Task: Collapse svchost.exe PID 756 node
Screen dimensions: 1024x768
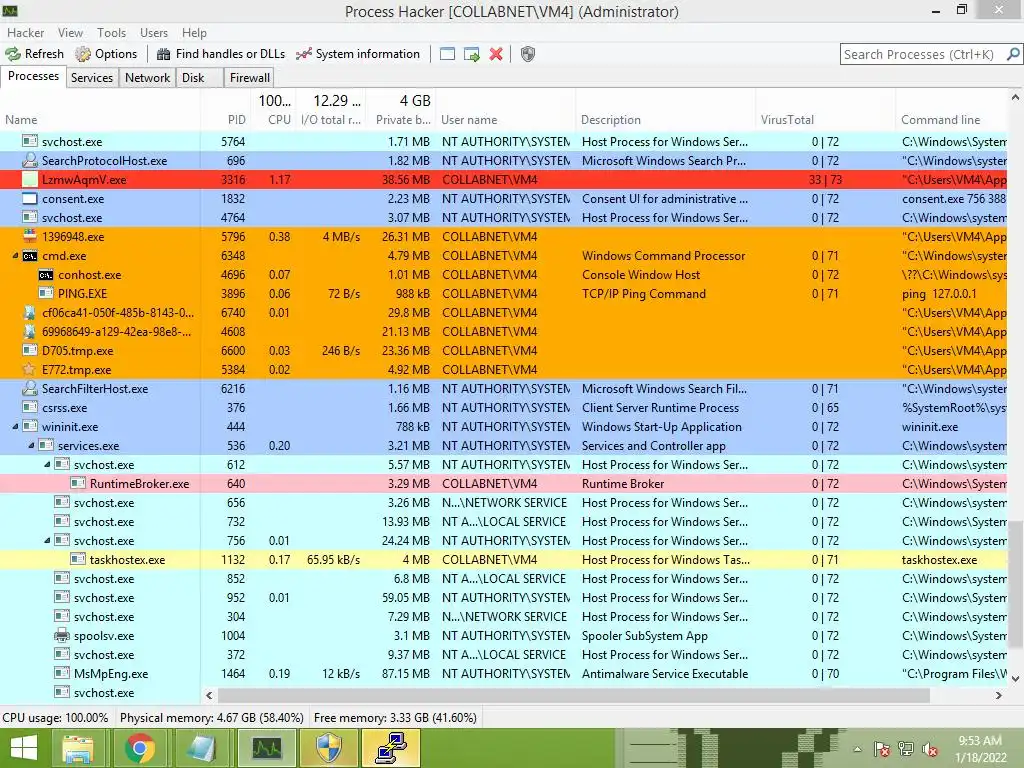Action: pos(47,541)
